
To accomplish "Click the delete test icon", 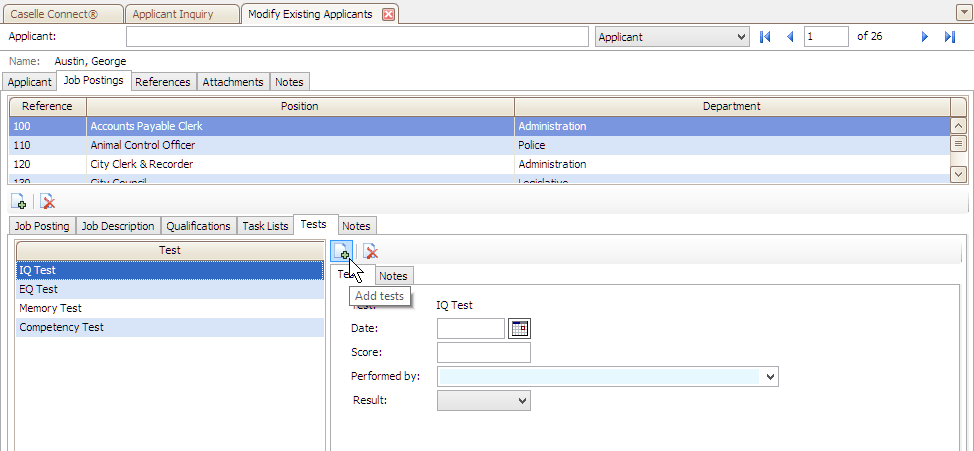I will (370, 252).
